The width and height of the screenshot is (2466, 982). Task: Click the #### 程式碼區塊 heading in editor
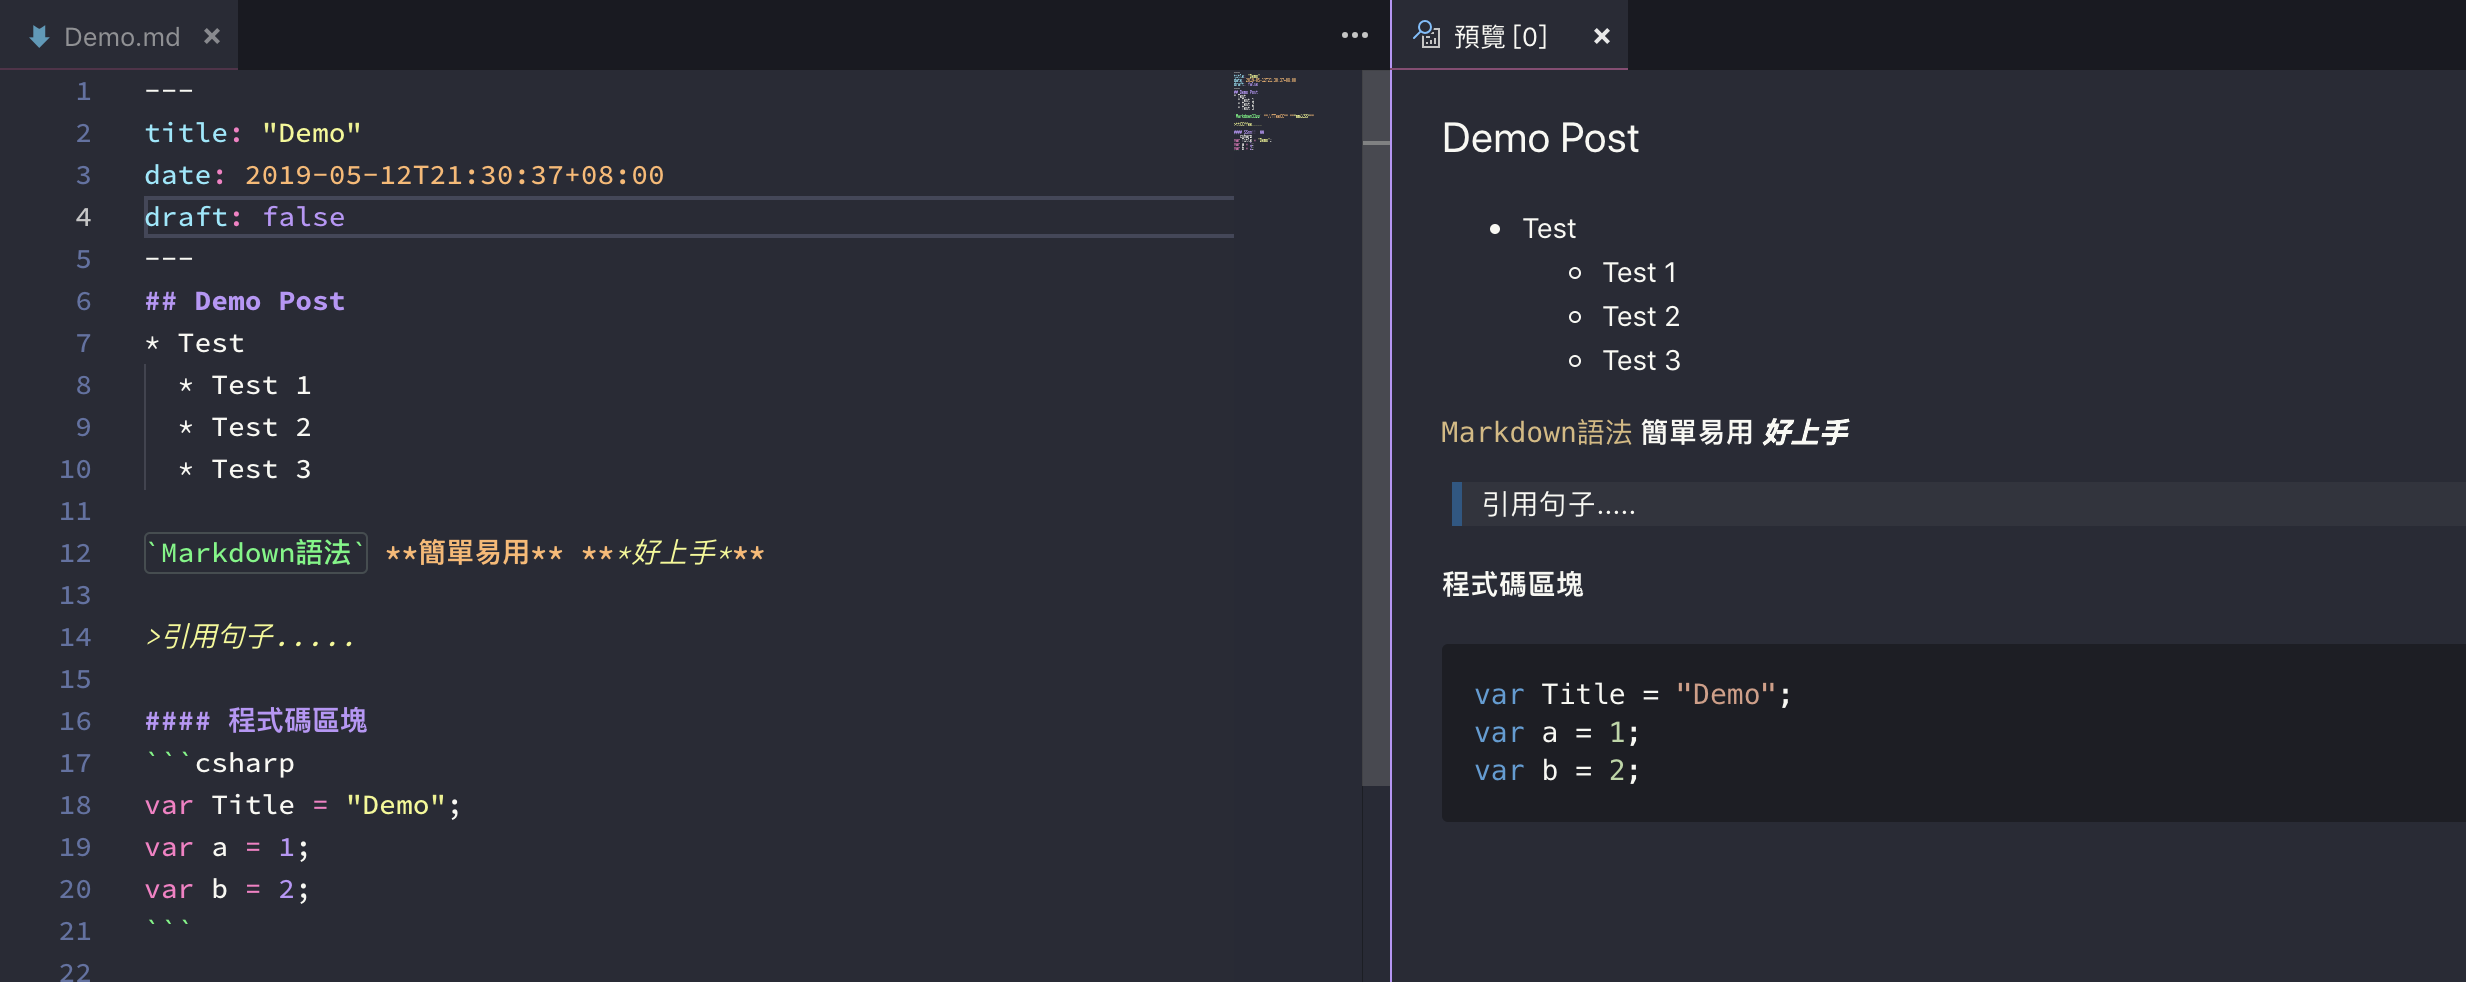tap(256, 721)
